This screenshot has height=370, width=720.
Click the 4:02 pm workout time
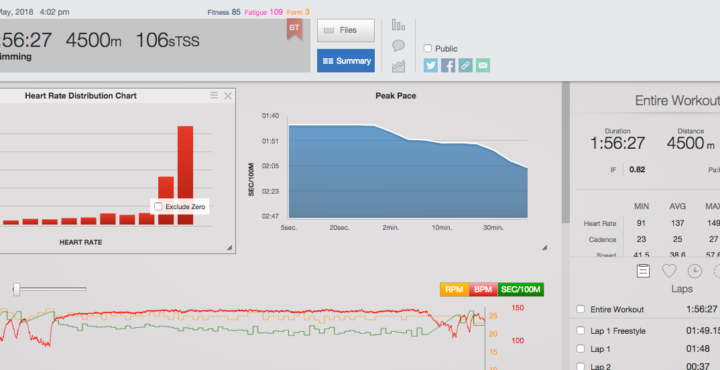coord(55,12)
